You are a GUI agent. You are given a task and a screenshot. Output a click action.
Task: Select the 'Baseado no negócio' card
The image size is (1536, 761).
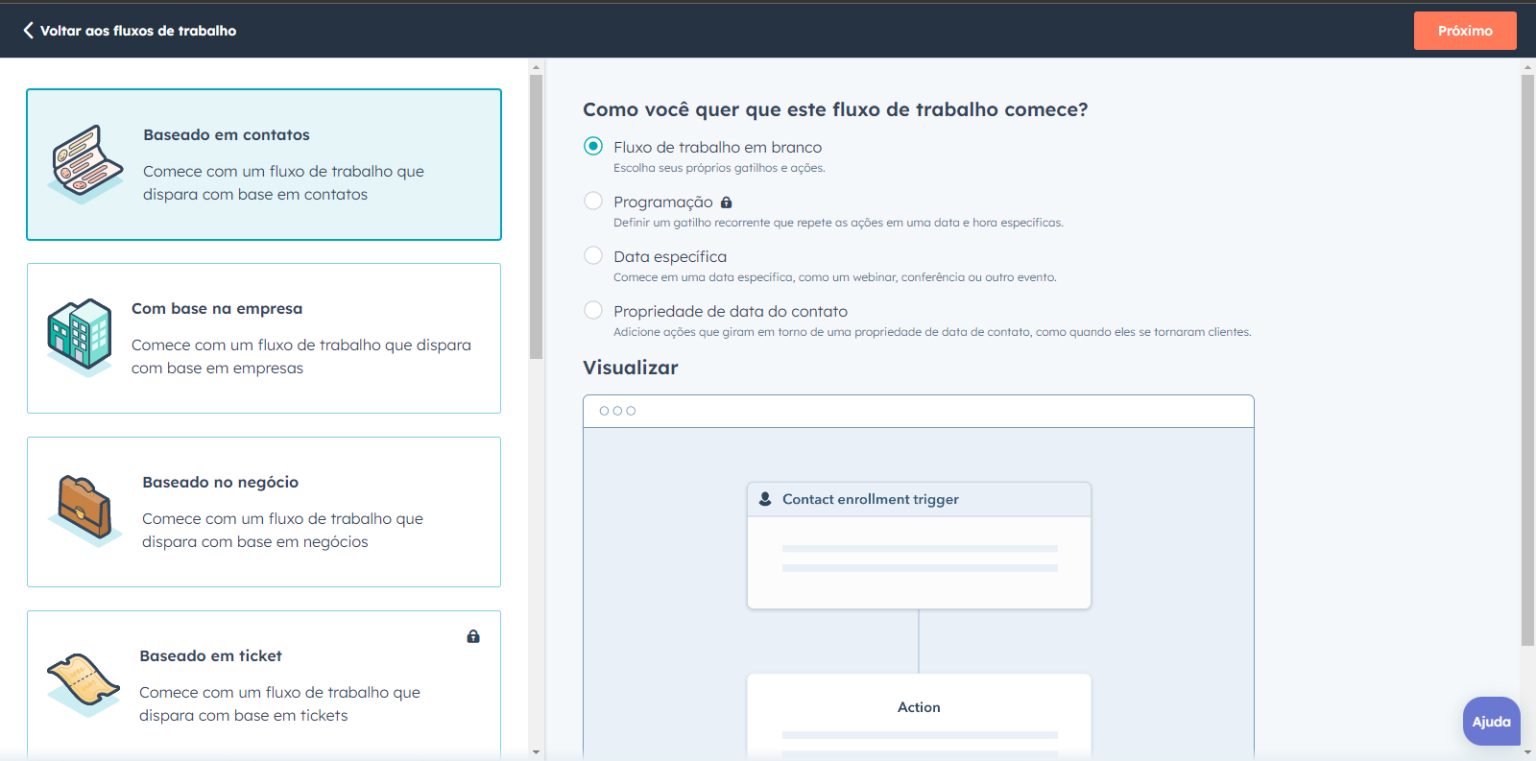[x=263, y=511]
